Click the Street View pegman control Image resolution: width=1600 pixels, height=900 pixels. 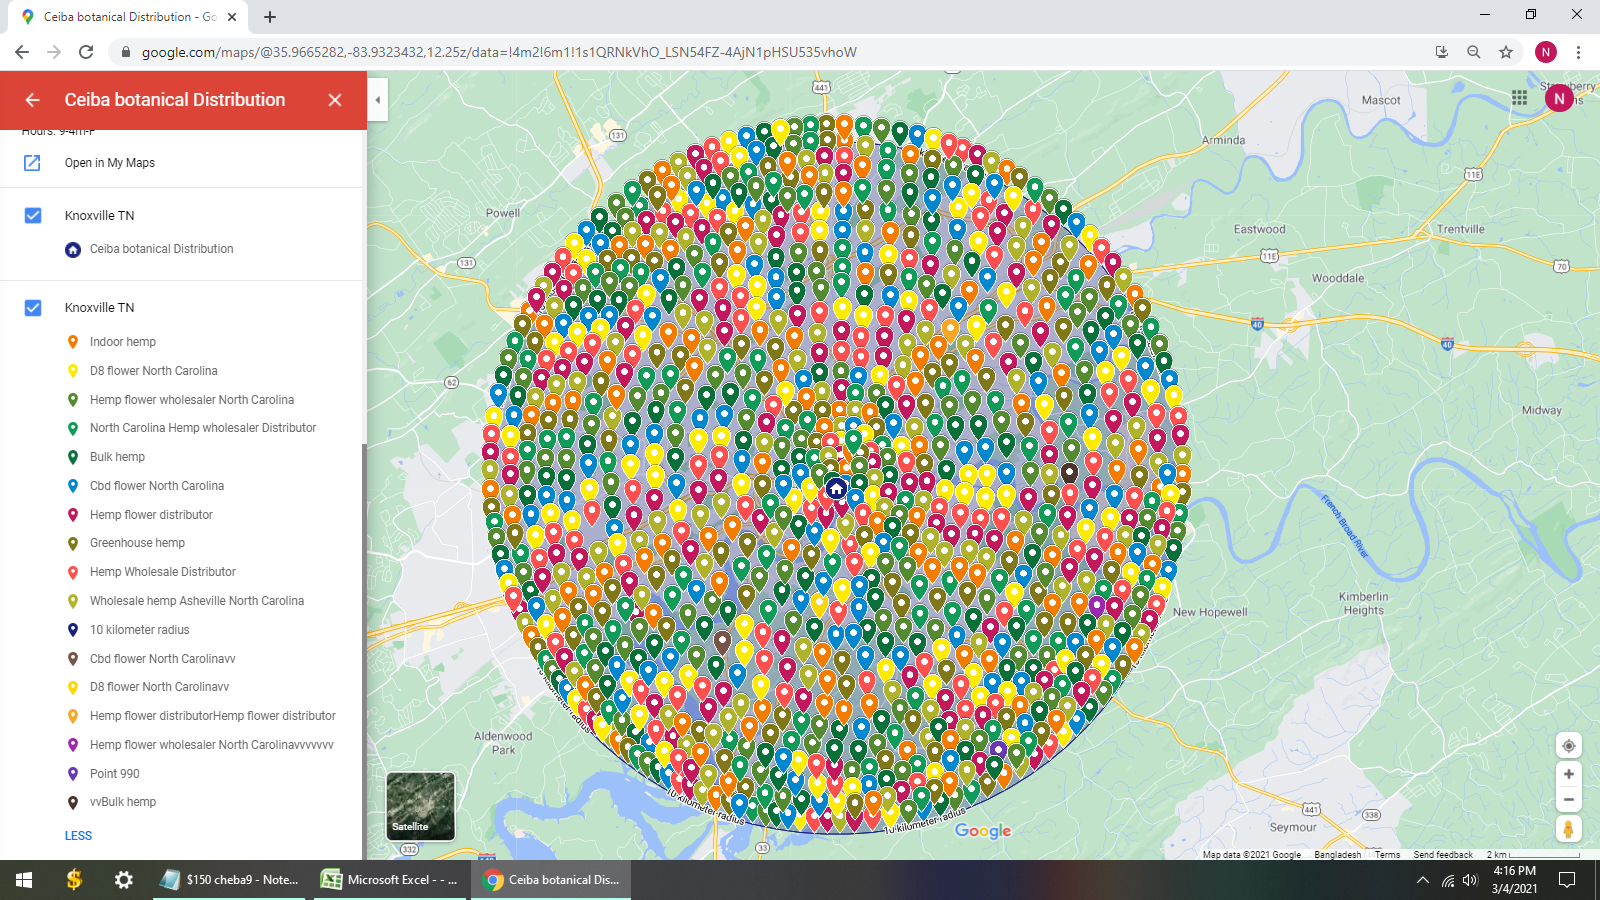click(1569, 828)
